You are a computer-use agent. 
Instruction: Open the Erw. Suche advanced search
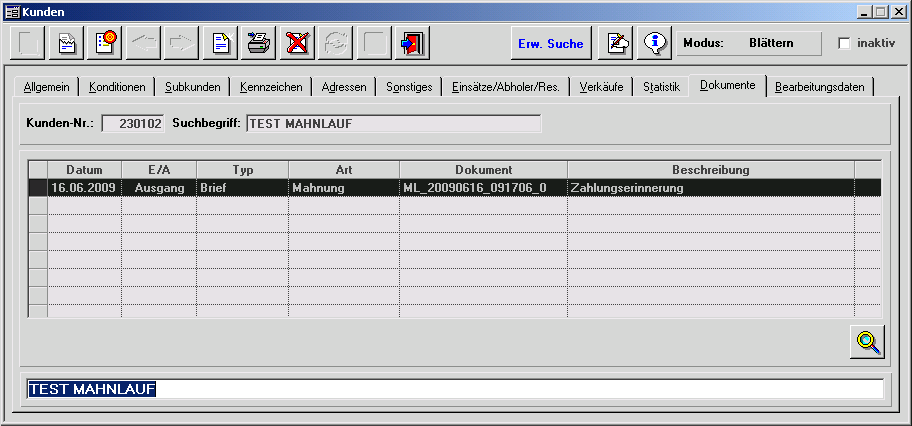pyautogui.click(x=550, y=44)
